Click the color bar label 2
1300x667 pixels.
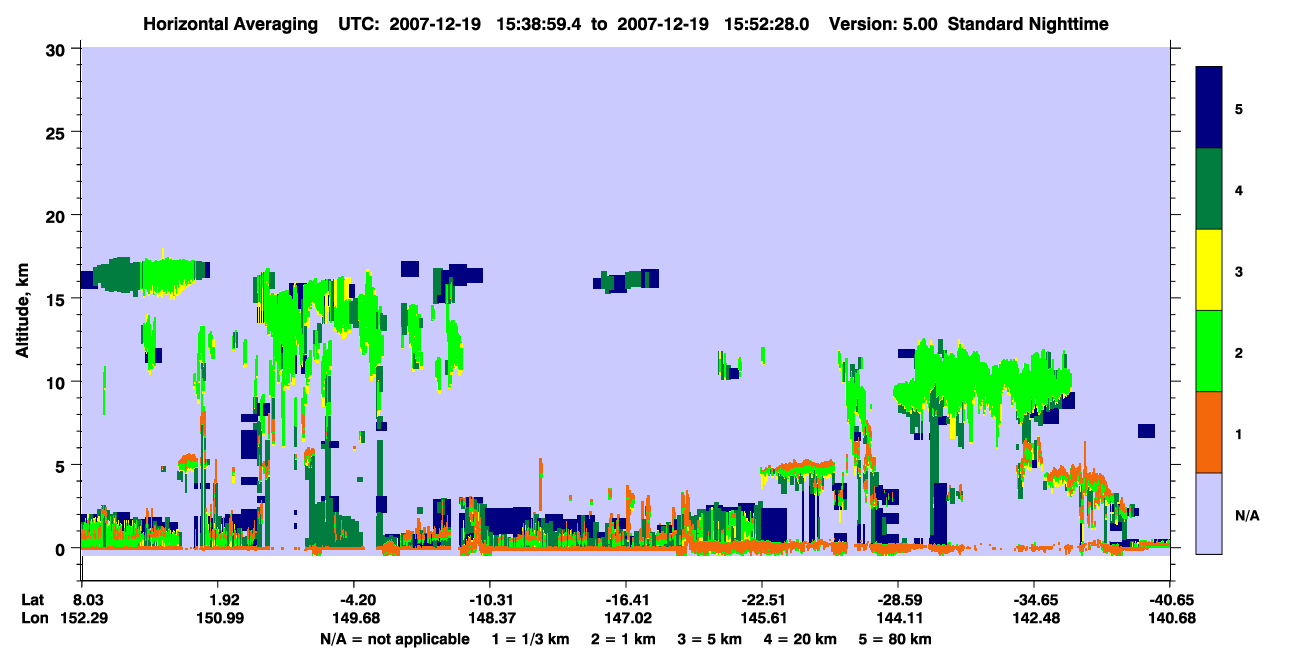[1238, 353]
